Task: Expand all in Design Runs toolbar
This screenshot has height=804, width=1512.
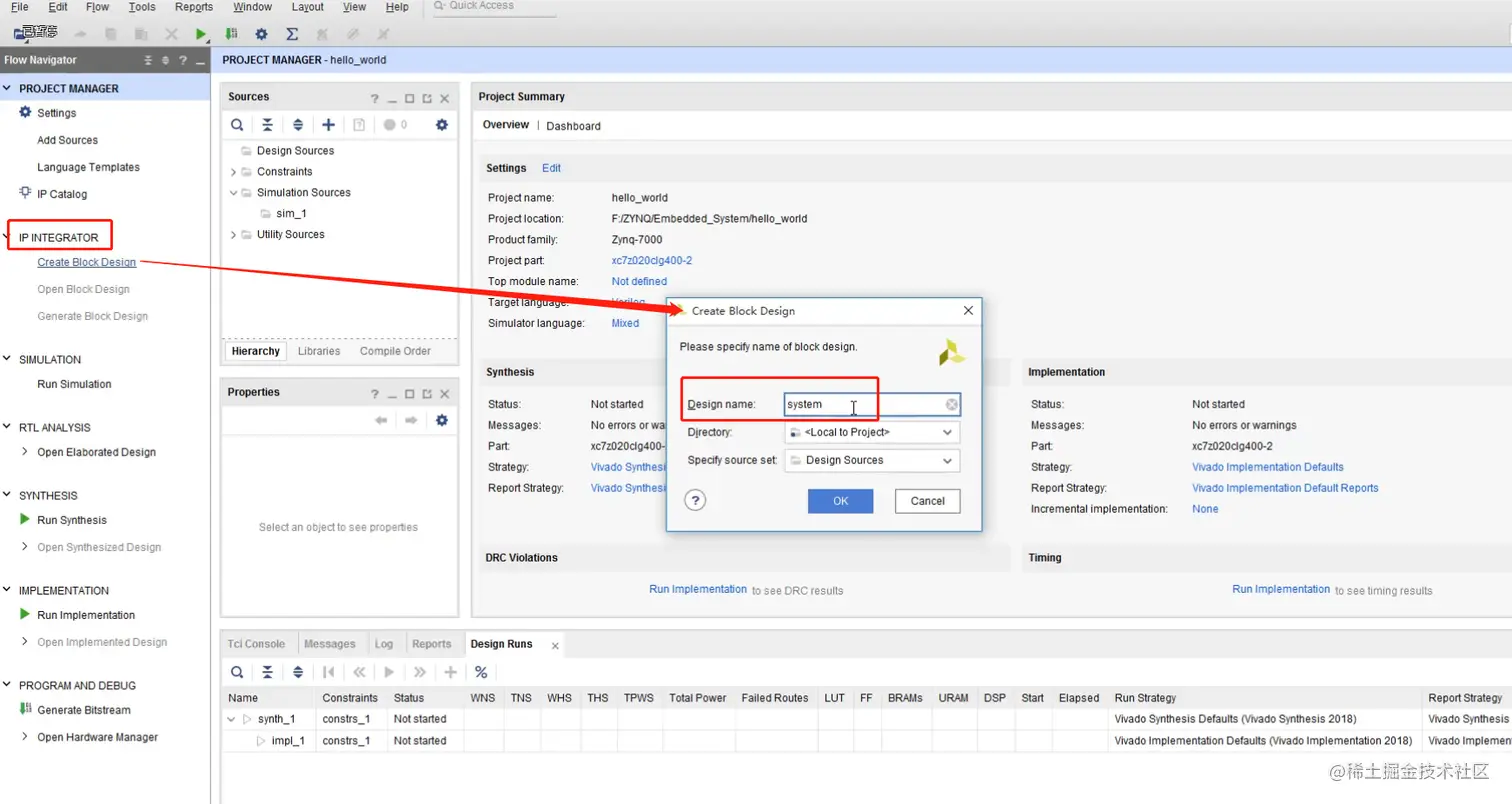Action: [298, 672]
